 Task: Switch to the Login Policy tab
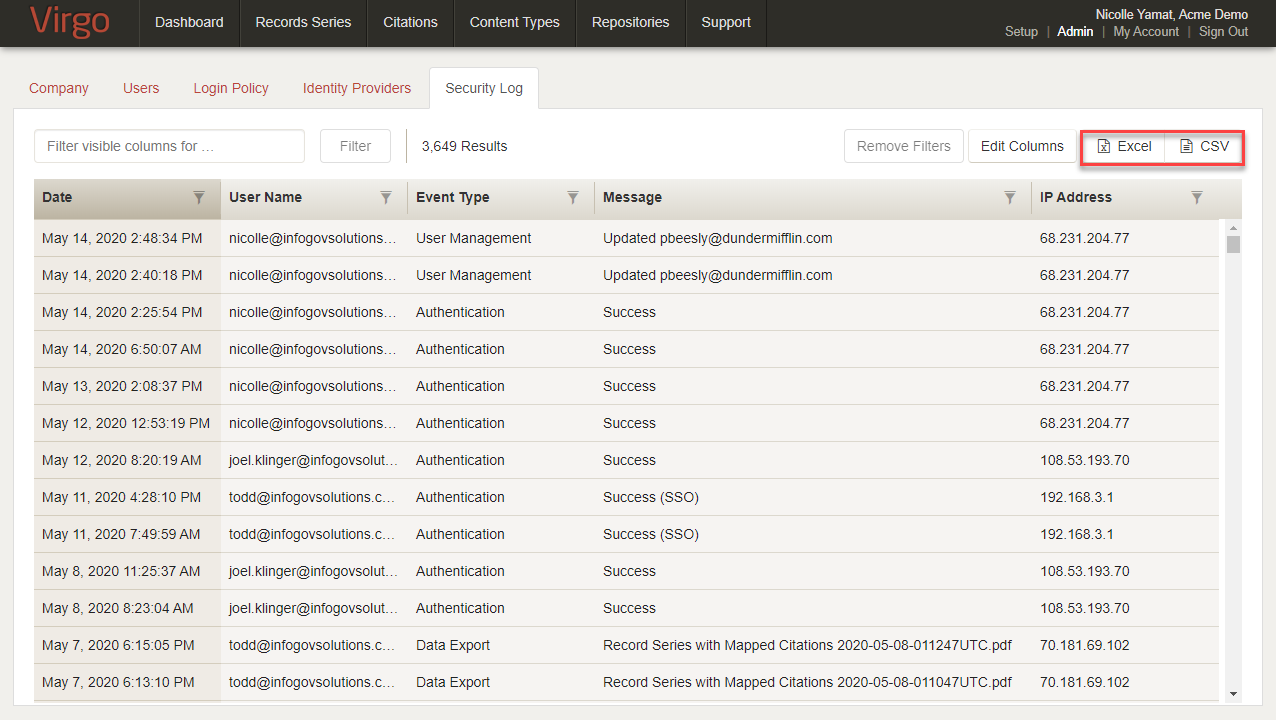[231, 88]
